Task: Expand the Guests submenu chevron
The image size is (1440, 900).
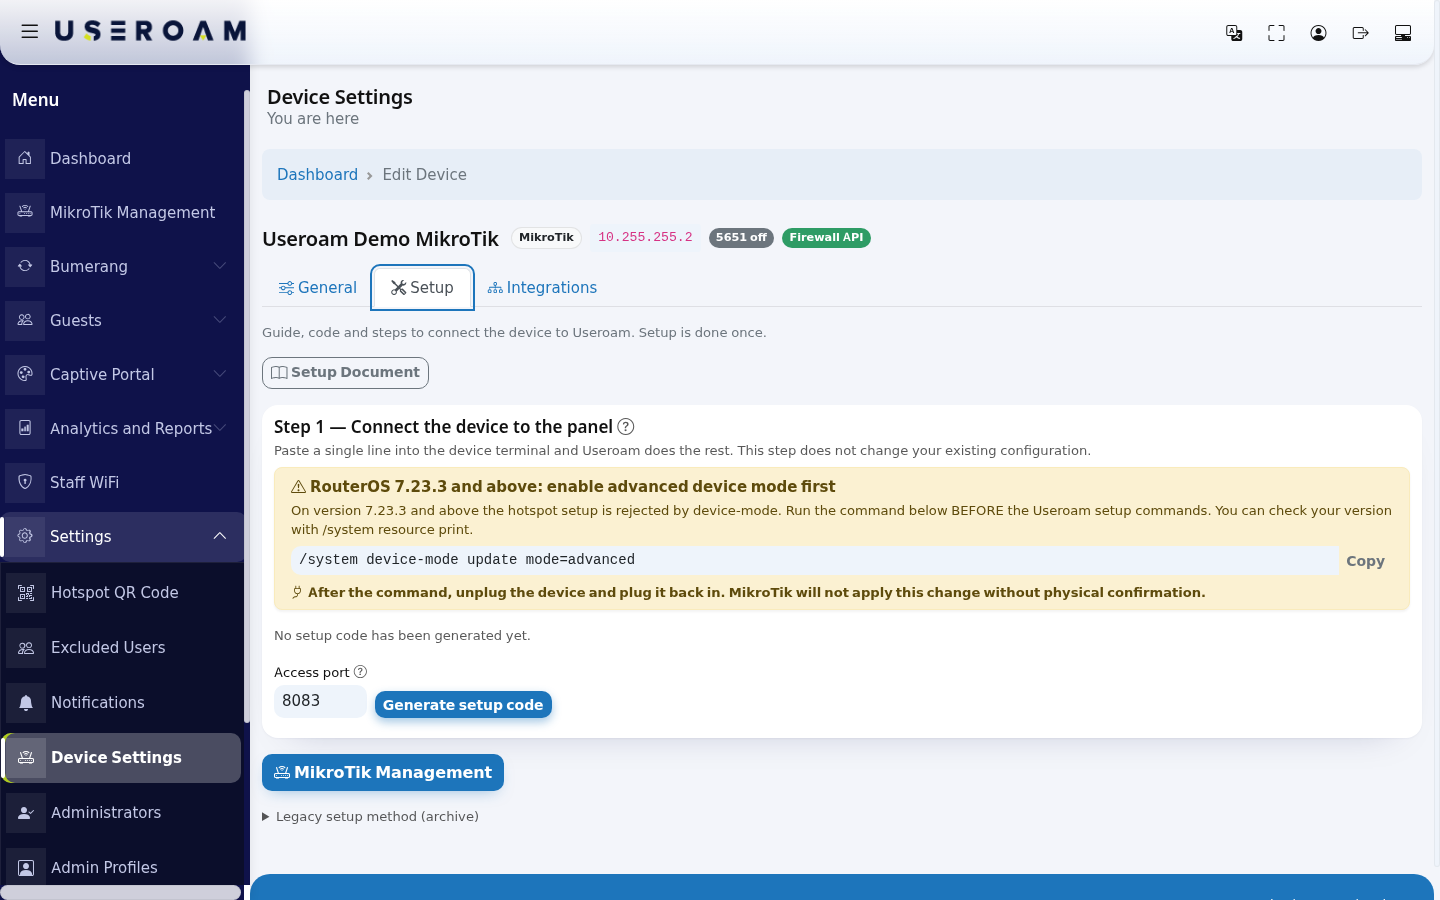Action: tap(220, 320)
